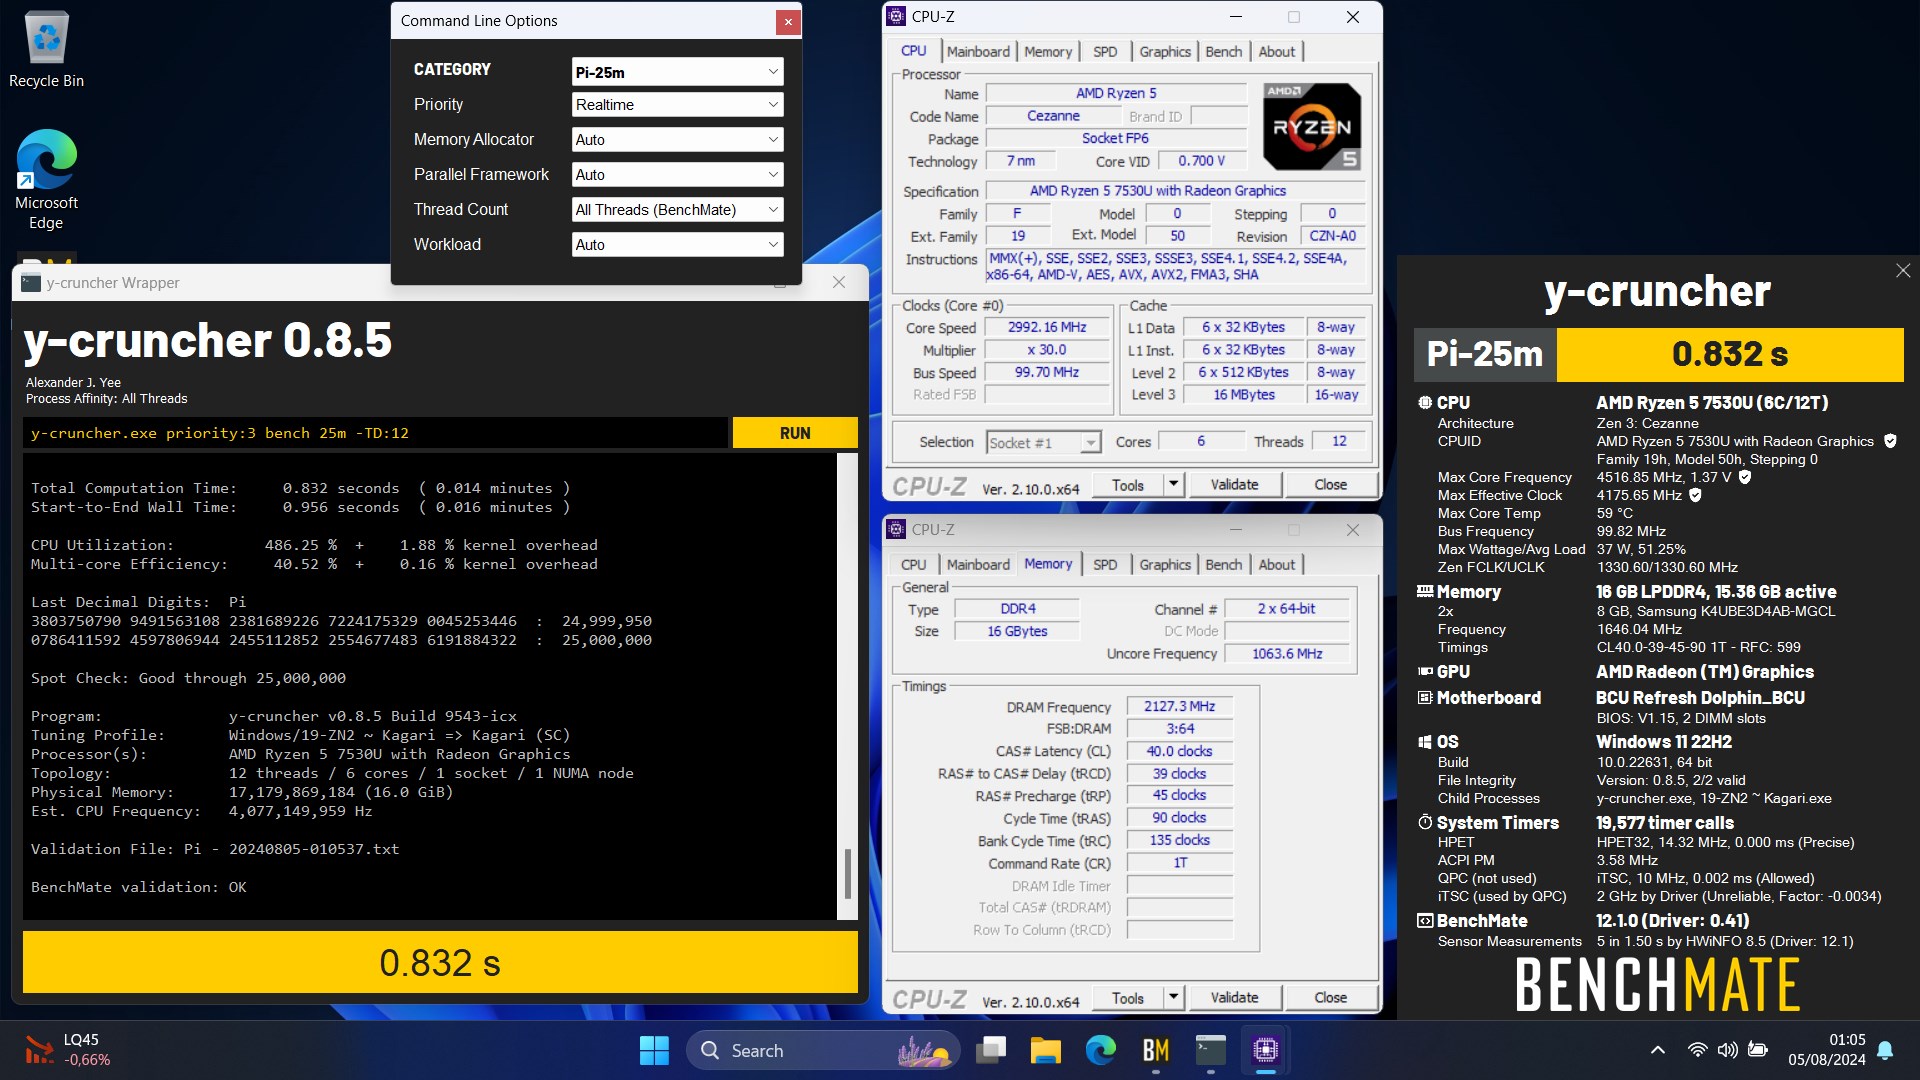Click the Tools button in the top CPU-Z window
Viewport: 1920px width, 1080px height.
[x=1127, y=485]
